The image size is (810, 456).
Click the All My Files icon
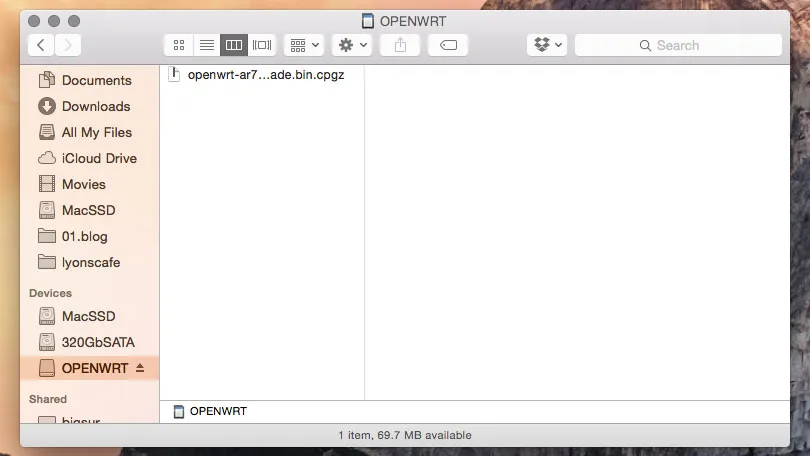pyautogui.click(x=46, y=132)
